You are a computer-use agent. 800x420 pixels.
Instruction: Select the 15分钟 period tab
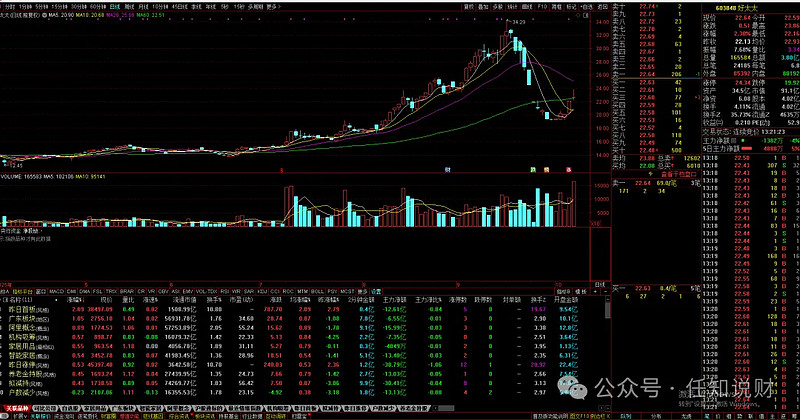(x=59, y=7)
